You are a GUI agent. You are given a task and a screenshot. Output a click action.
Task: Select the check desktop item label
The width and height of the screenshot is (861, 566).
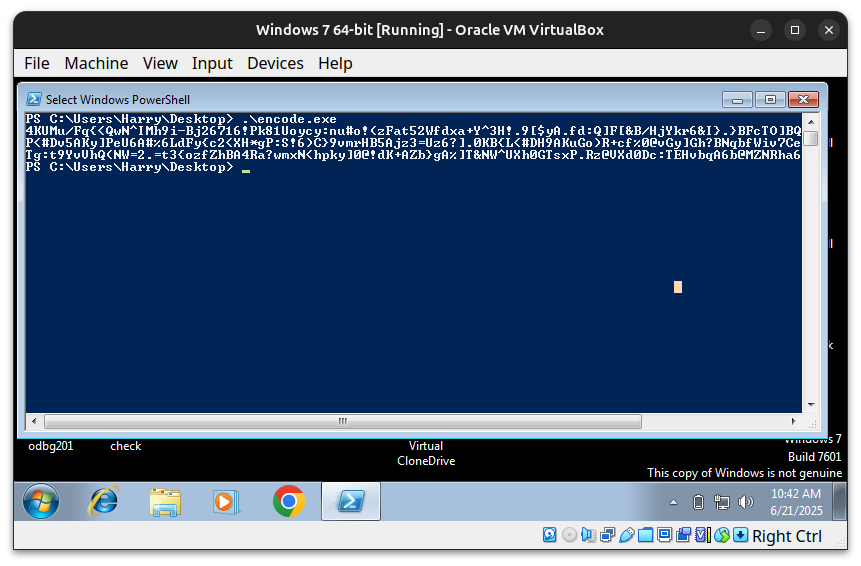pyautogui.click(x=126, y=446)
